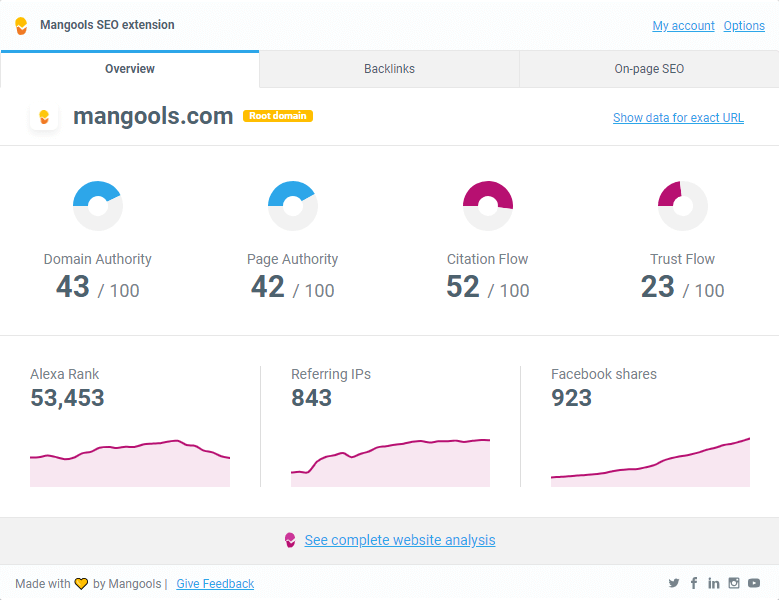Click the Alexa Rank trend chart
The height and width of the screenshot is (600, 779).
point(130,463)
